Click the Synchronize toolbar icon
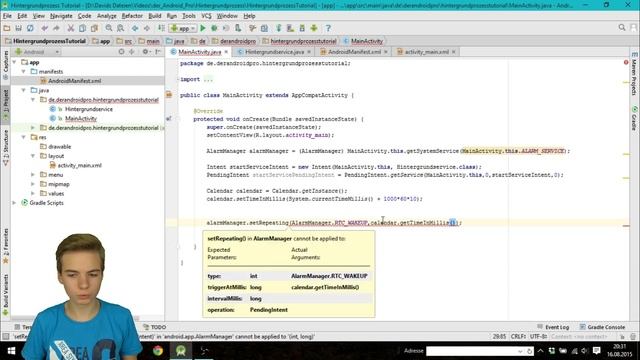640x360 pixels. (30, 28)
